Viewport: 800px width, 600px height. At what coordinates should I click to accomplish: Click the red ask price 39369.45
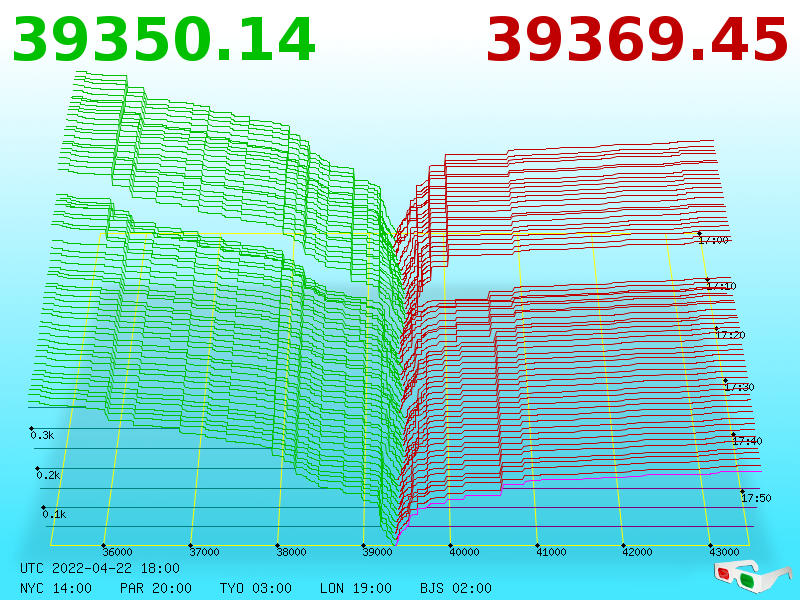637,40
